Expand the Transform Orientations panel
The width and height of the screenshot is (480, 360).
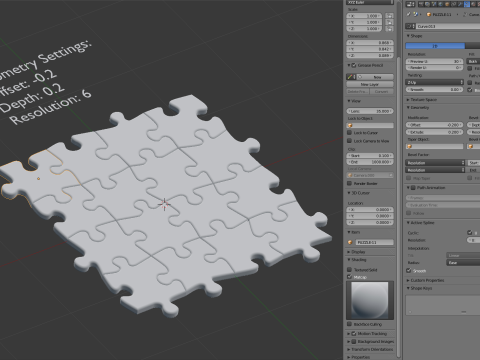(349, 349)
